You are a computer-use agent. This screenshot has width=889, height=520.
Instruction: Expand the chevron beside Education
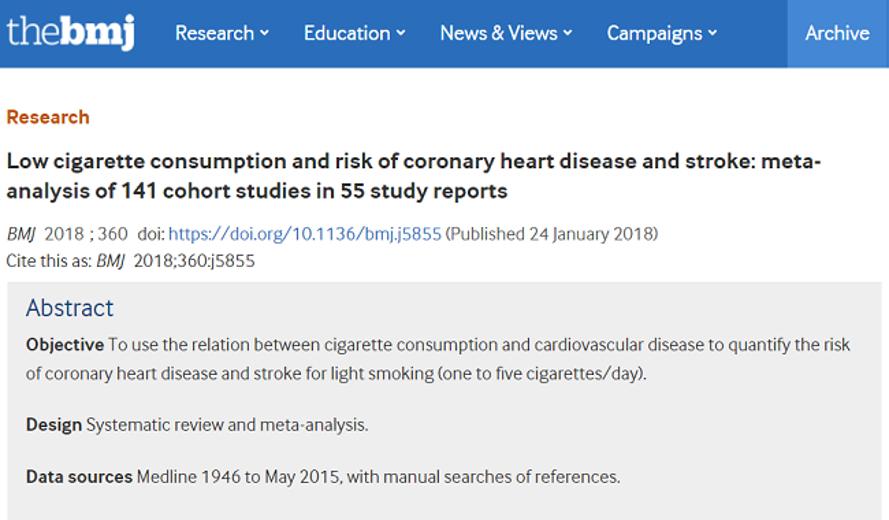(x=401, y=33)
